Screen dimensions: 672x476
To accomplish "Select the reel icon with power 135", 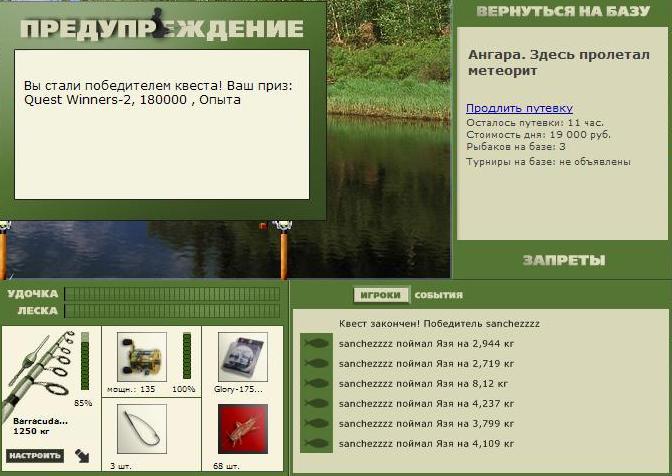I will click(142, 356).
